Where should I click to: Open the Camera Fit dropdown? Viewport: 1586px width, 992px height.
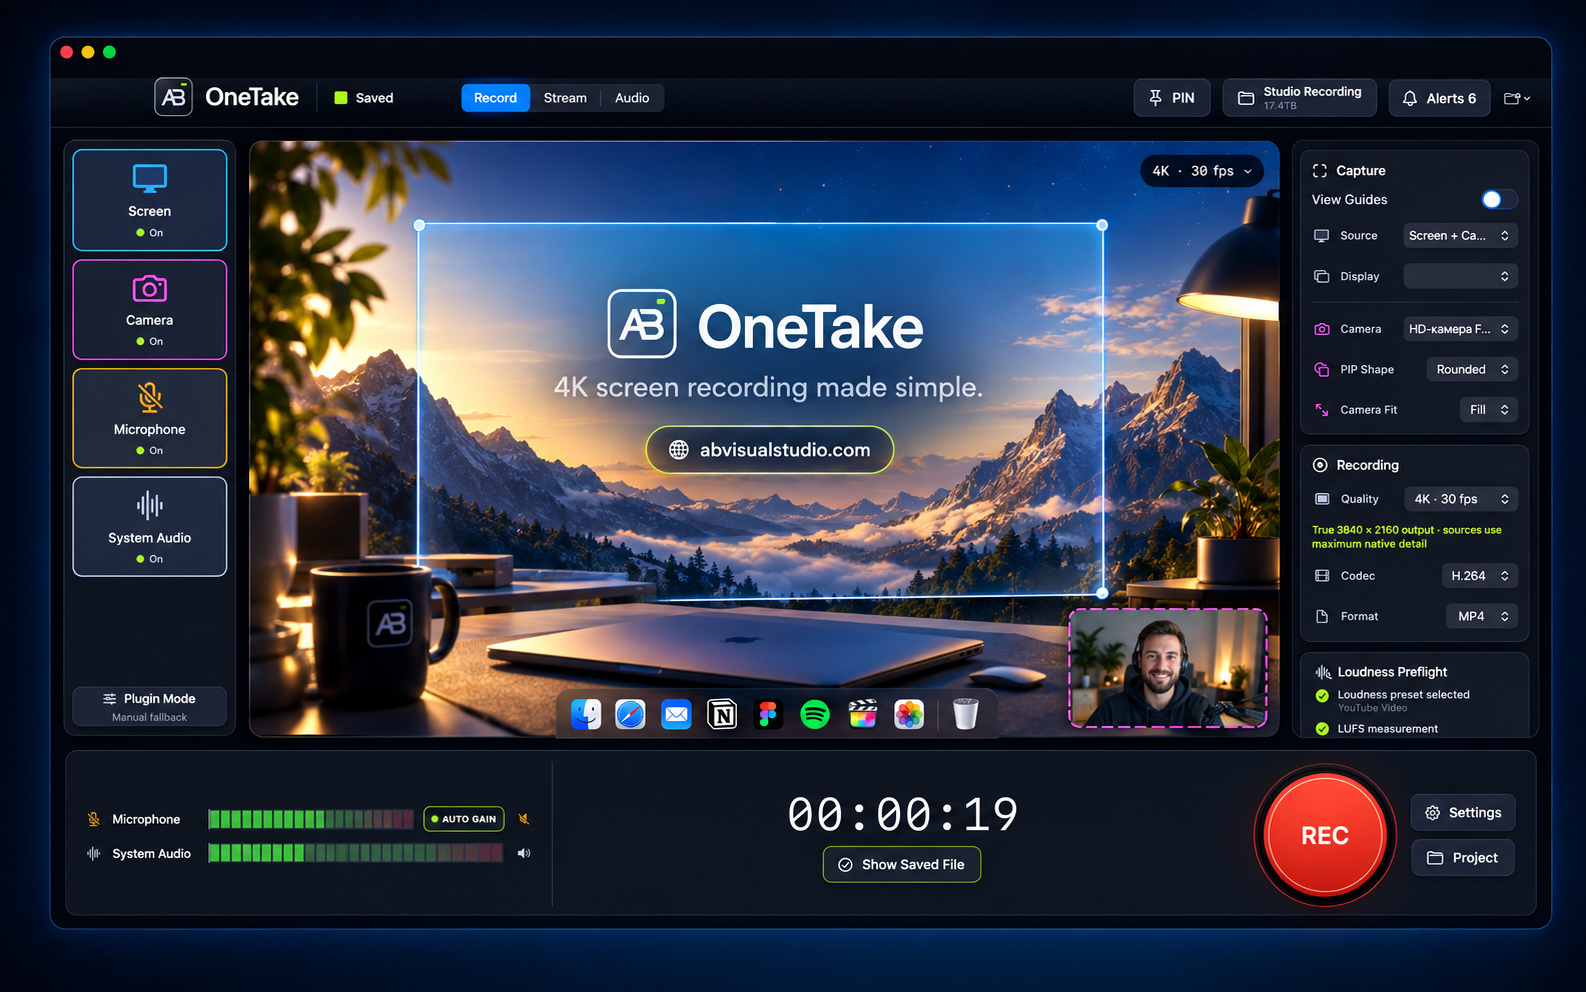[x=1489, y=409]
